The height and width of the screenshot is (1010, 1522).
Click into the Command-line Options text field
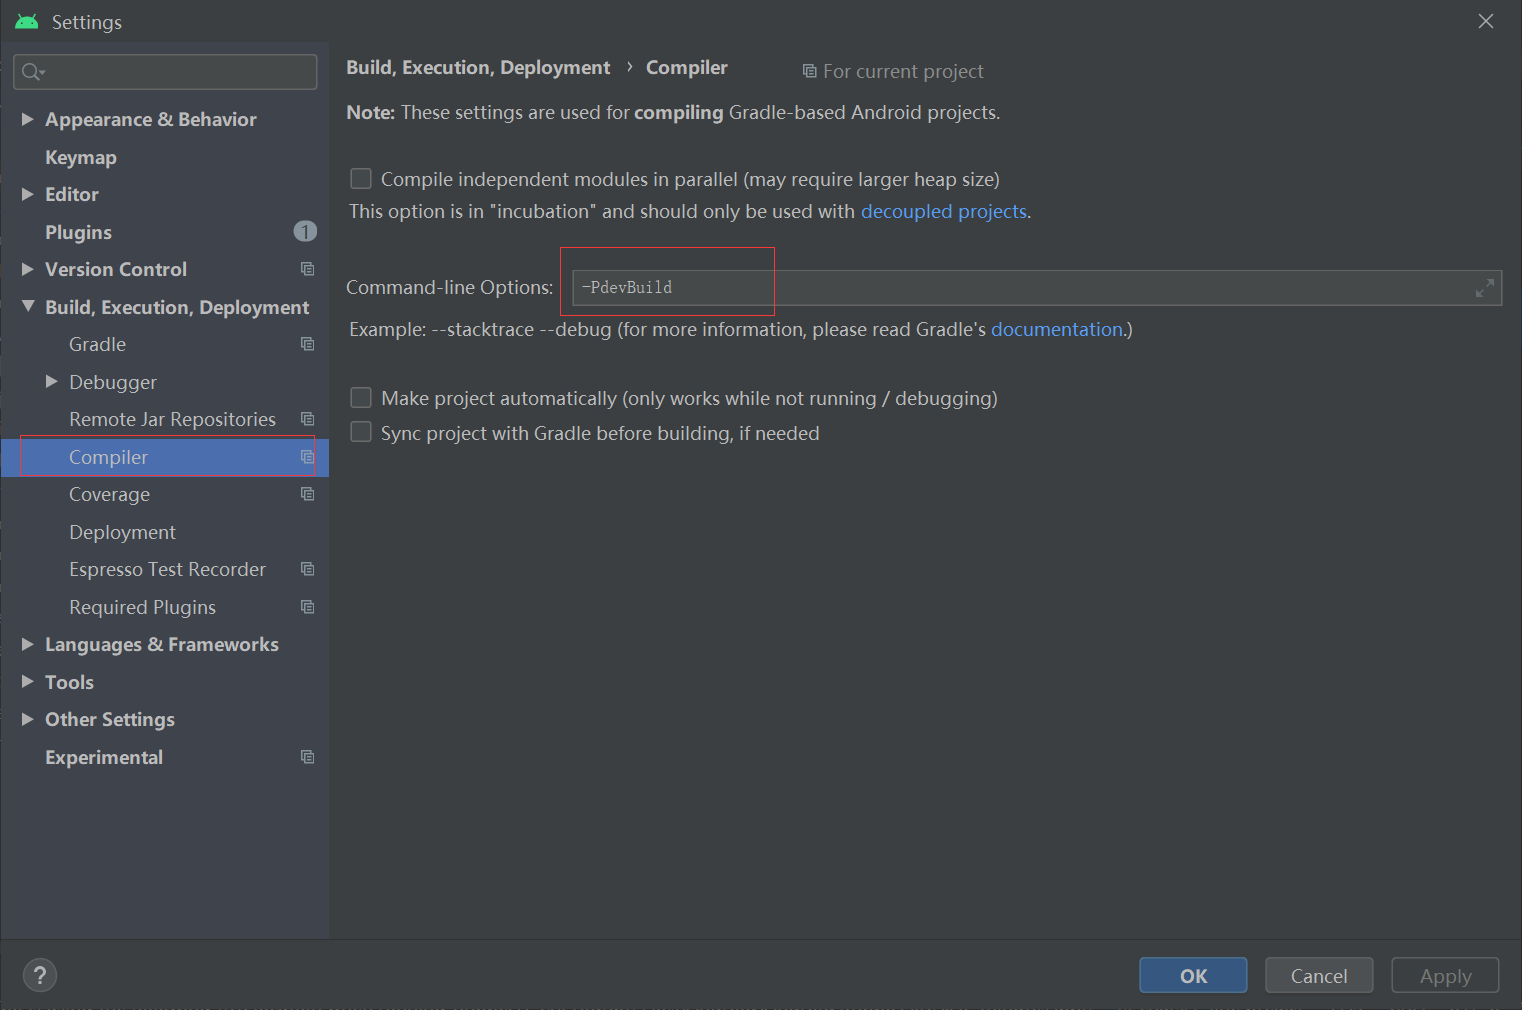click(1037, 288)
